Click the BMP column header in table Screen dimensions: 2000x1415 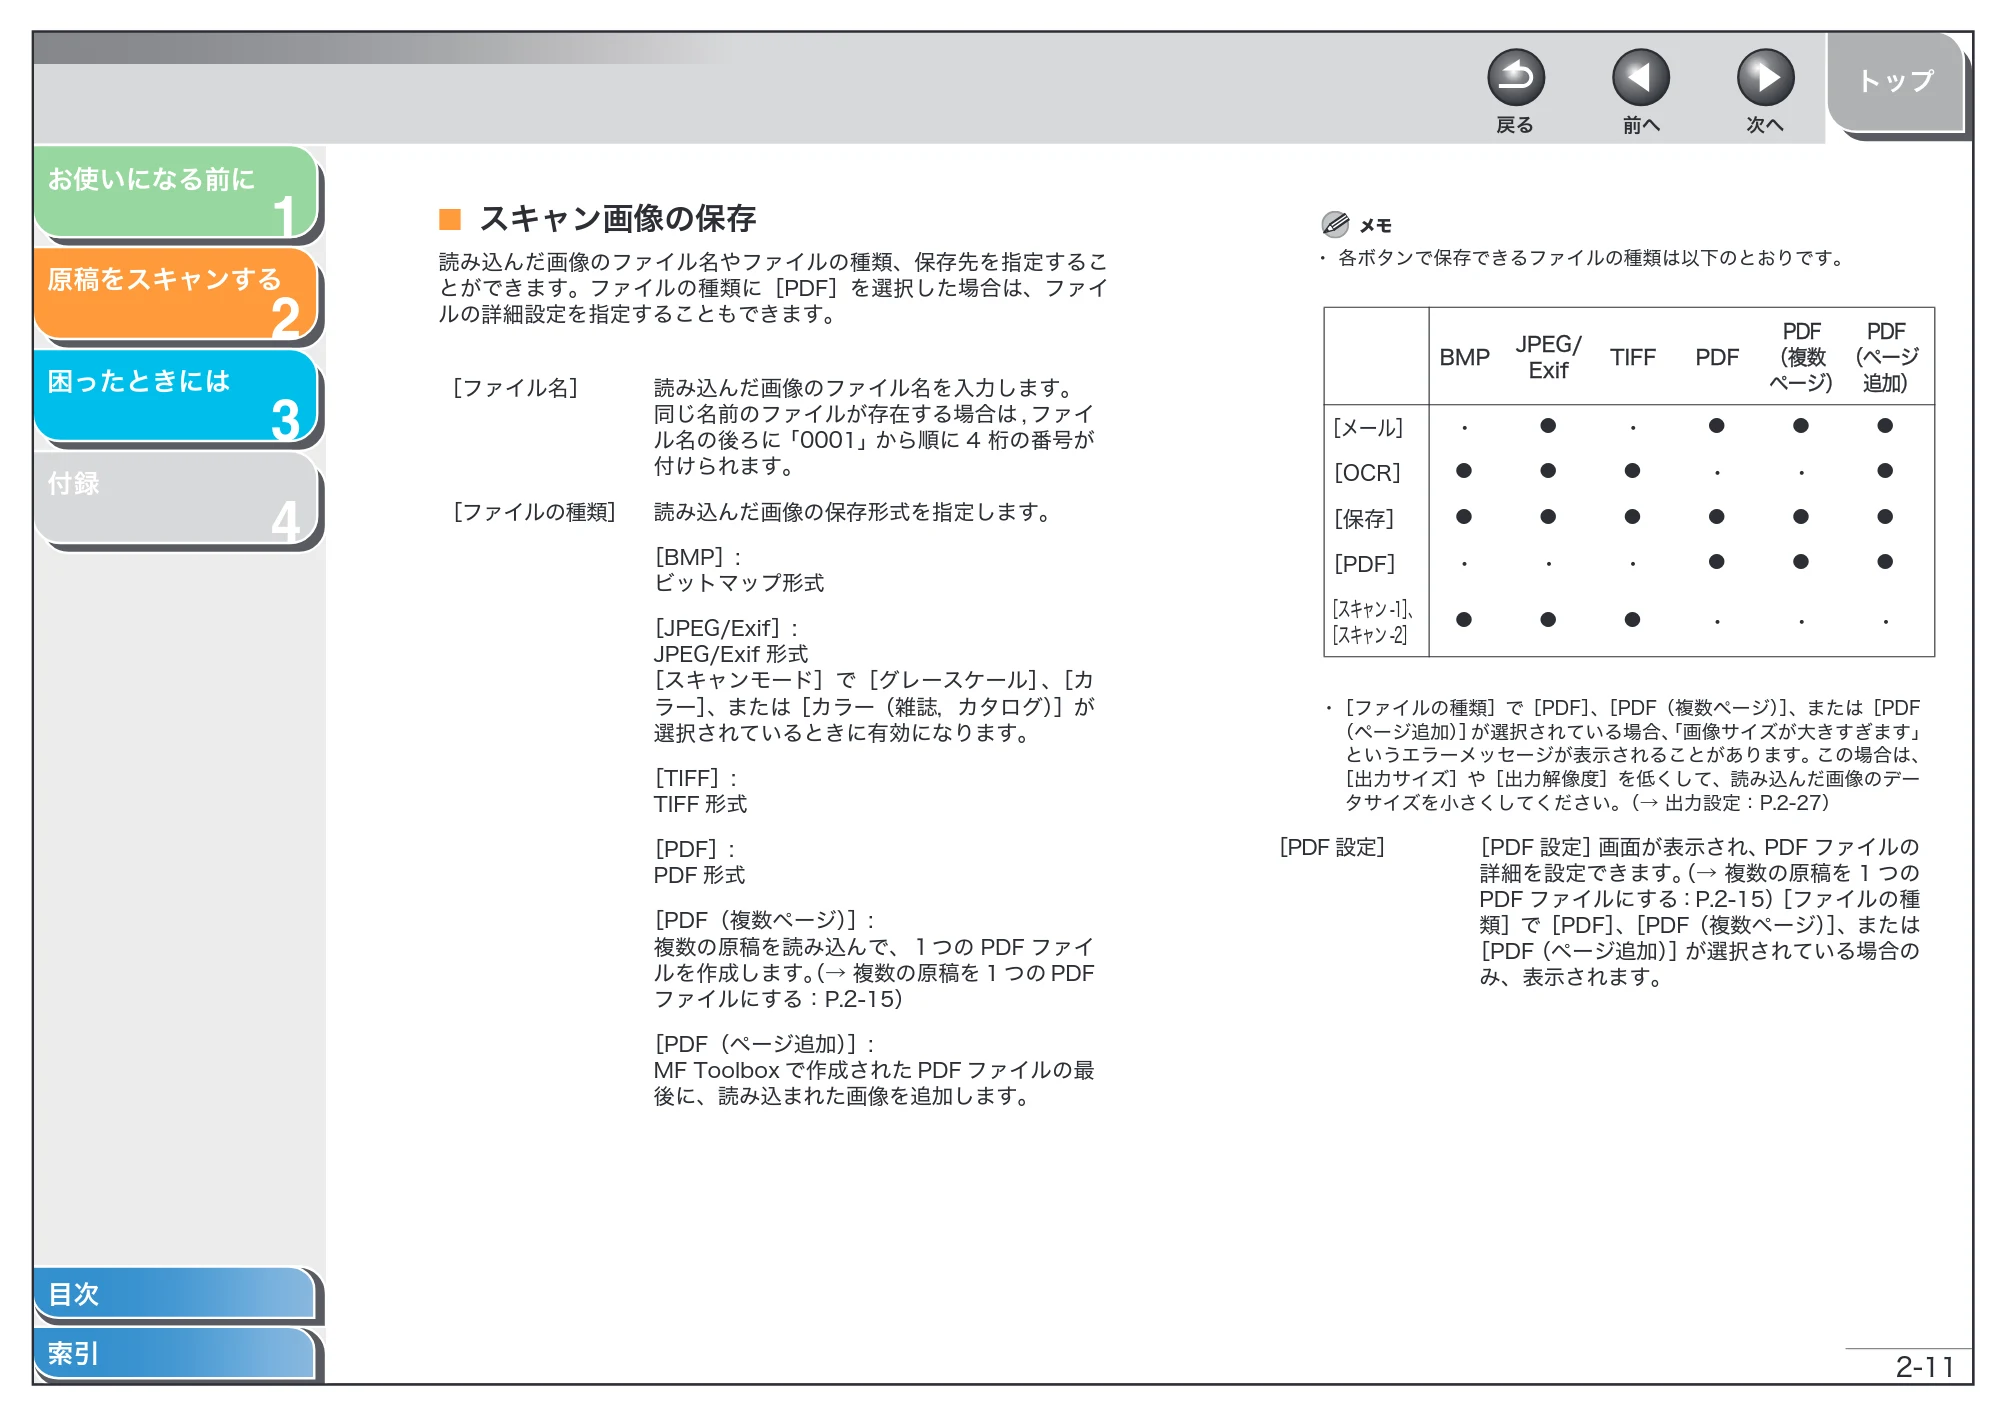click(x=1464, y=357)
